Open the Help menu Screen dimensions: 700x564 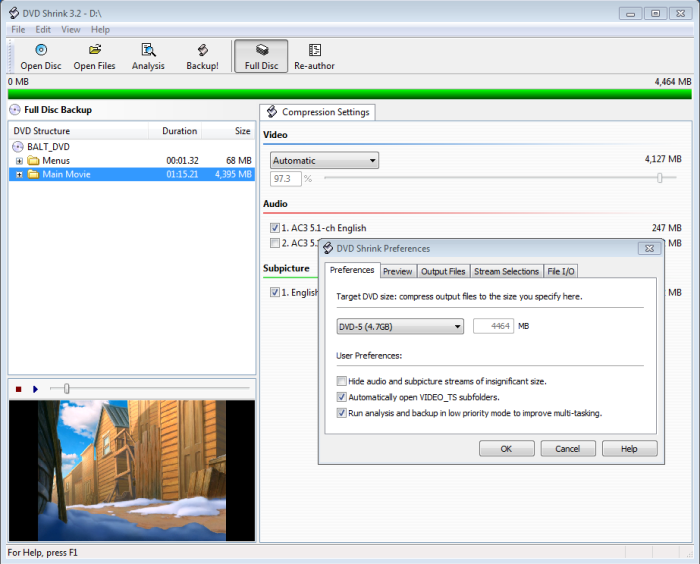[x=100, y=29]
